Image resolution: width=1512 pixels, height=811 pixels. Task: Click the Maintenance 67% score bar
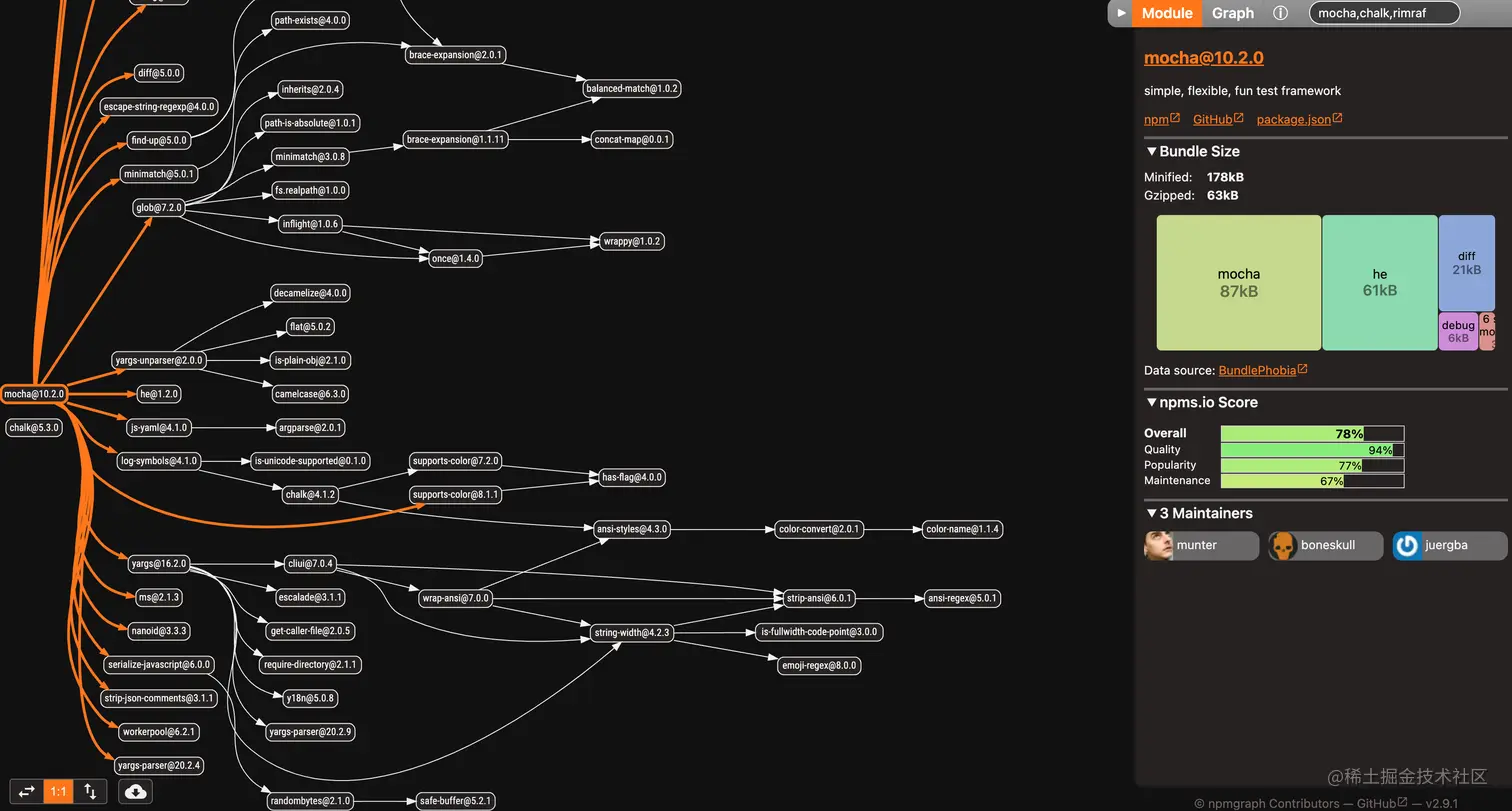(x=1312, y=480)
